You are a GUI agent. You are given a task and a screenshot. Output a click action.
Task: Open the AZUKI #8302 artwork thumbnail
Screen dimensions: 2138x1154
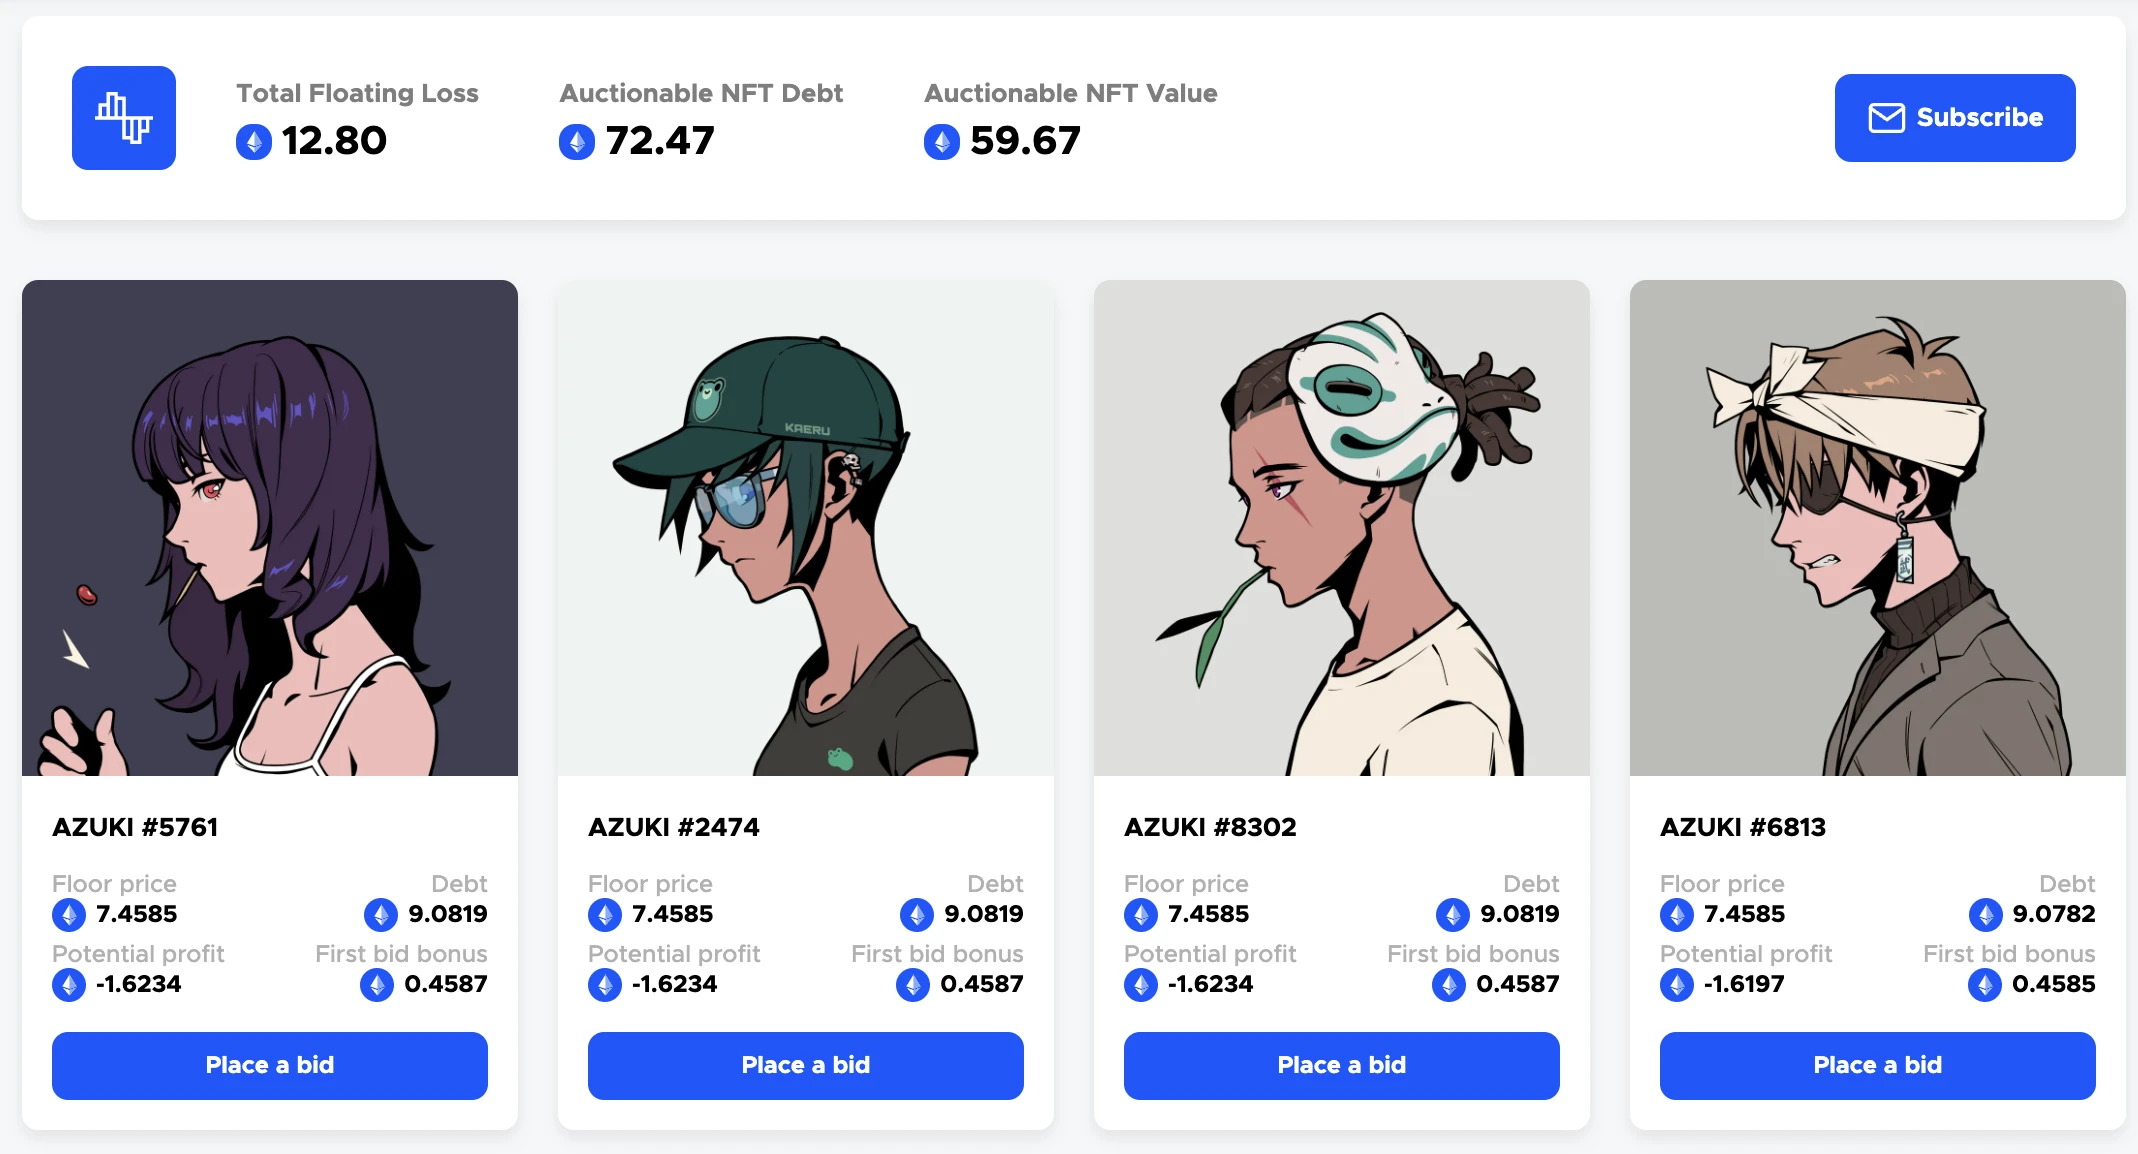pos(1342,528)
